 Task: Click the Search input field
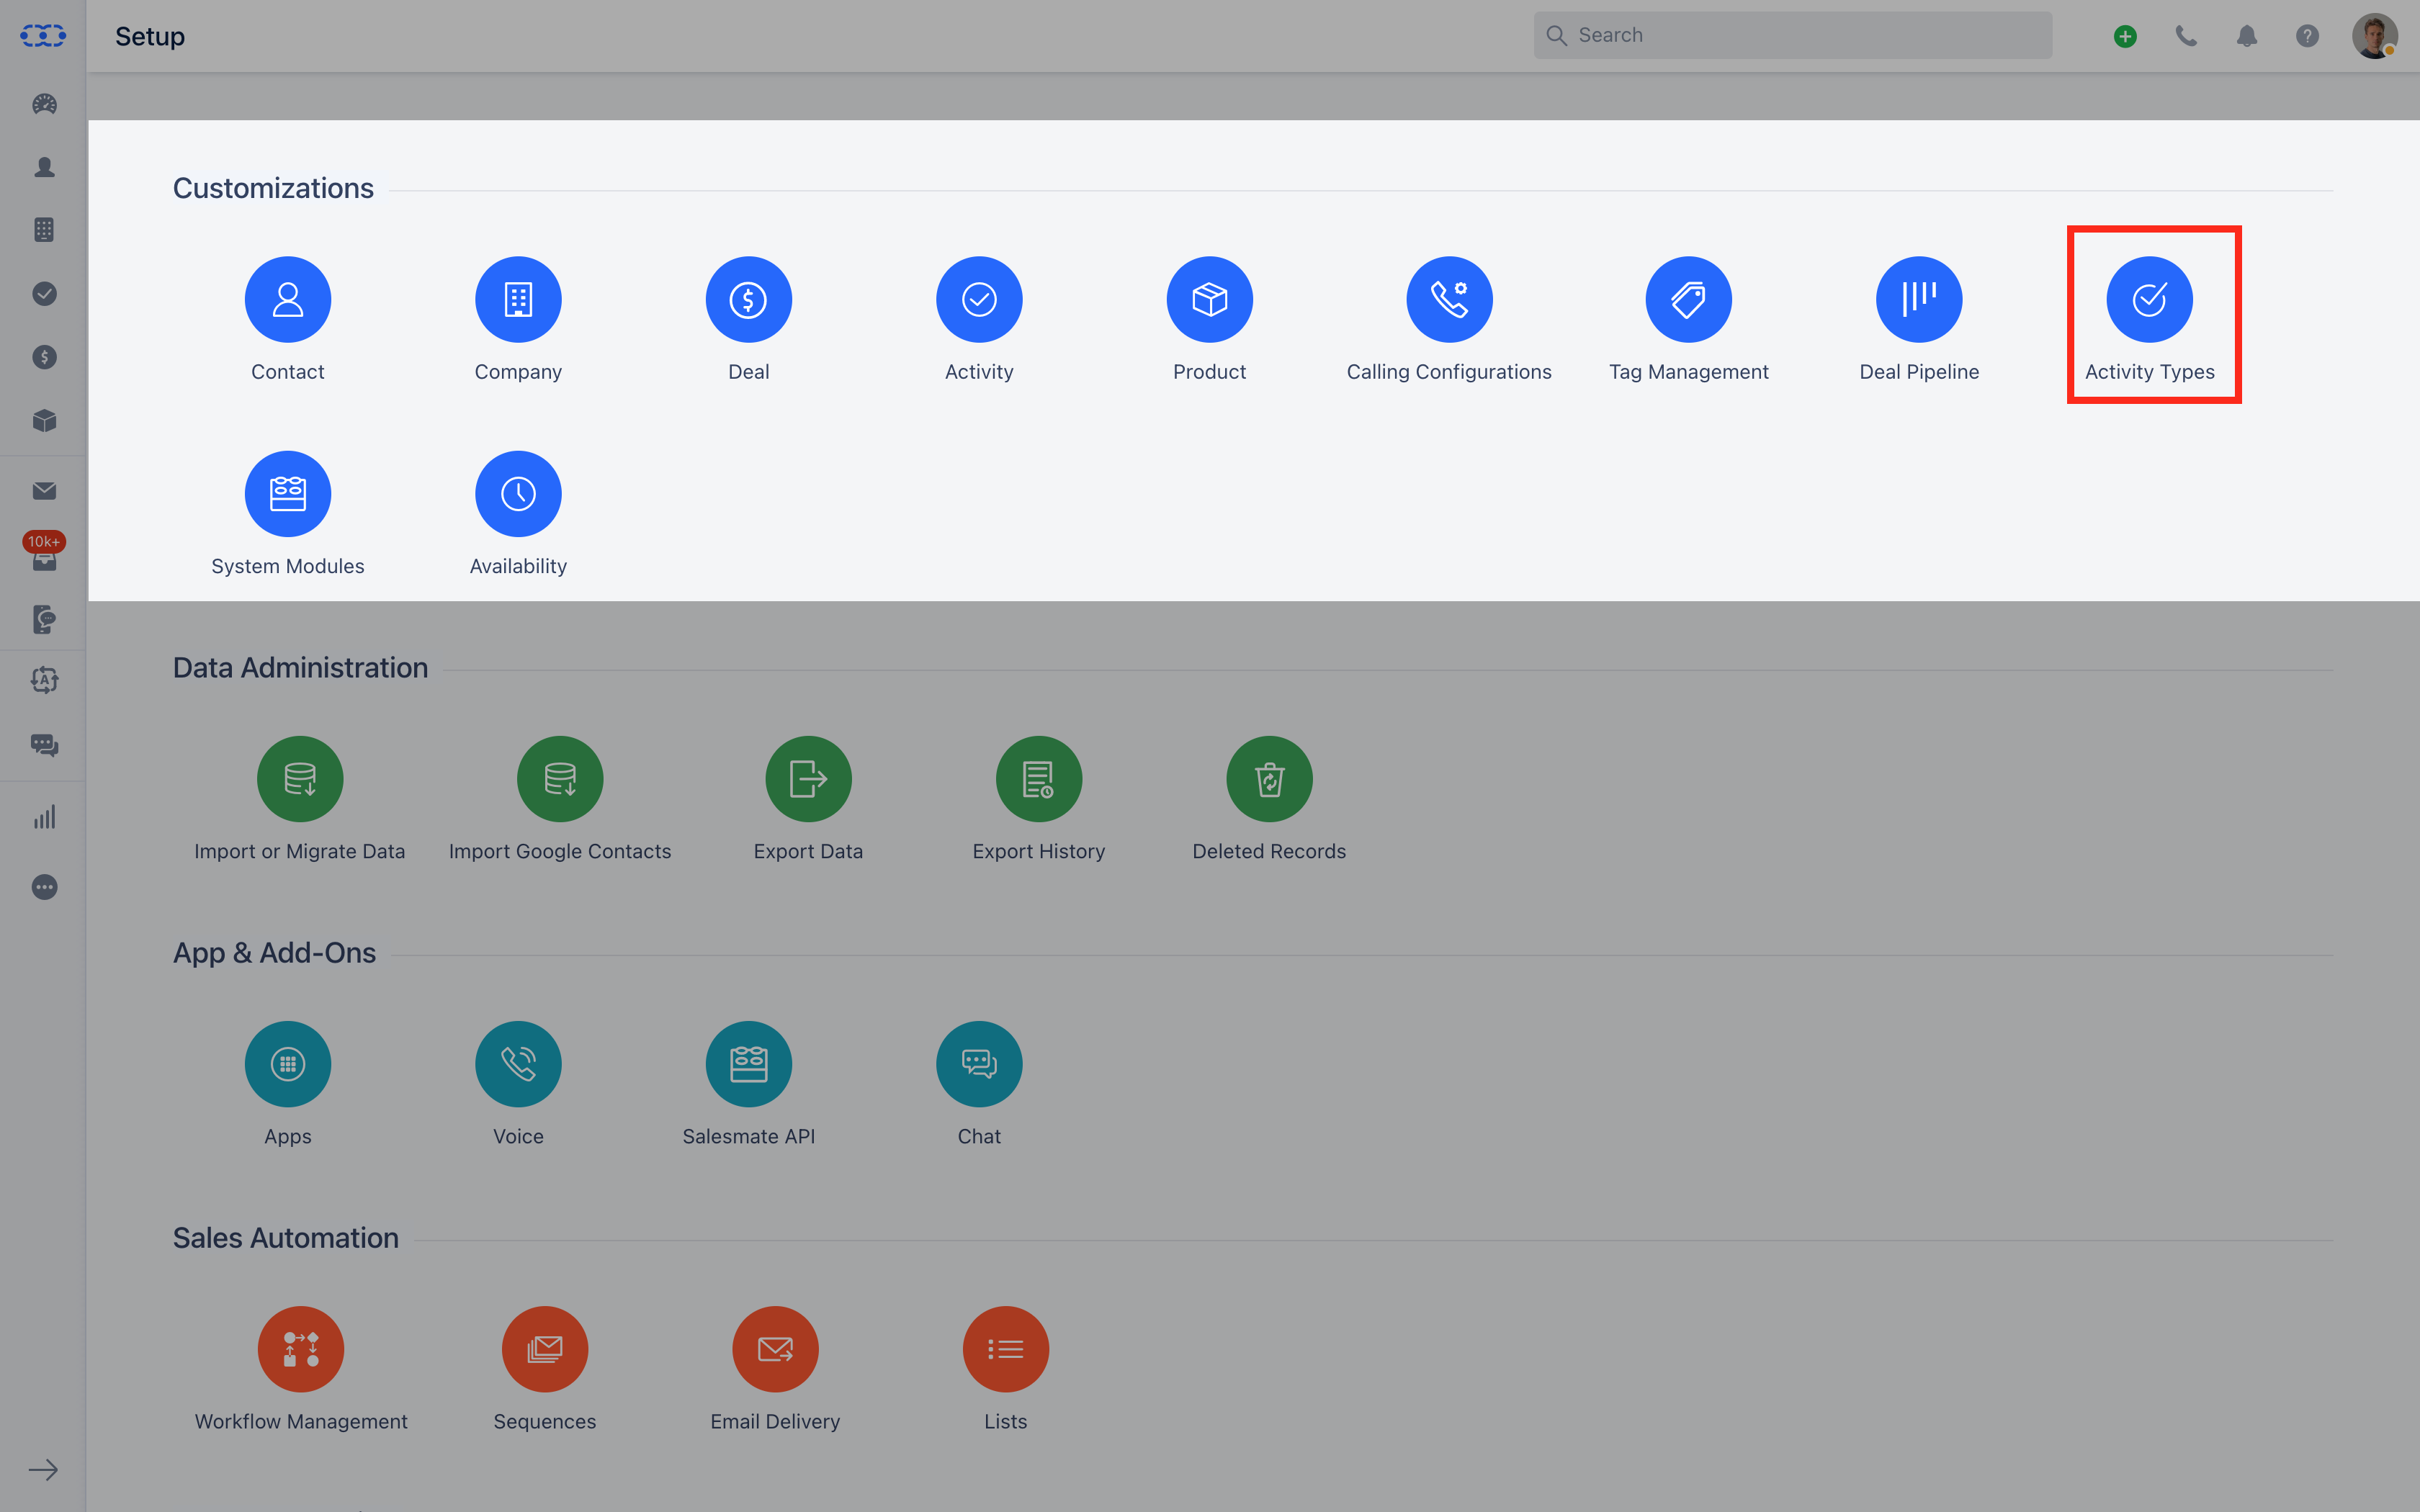point(1793,35)
